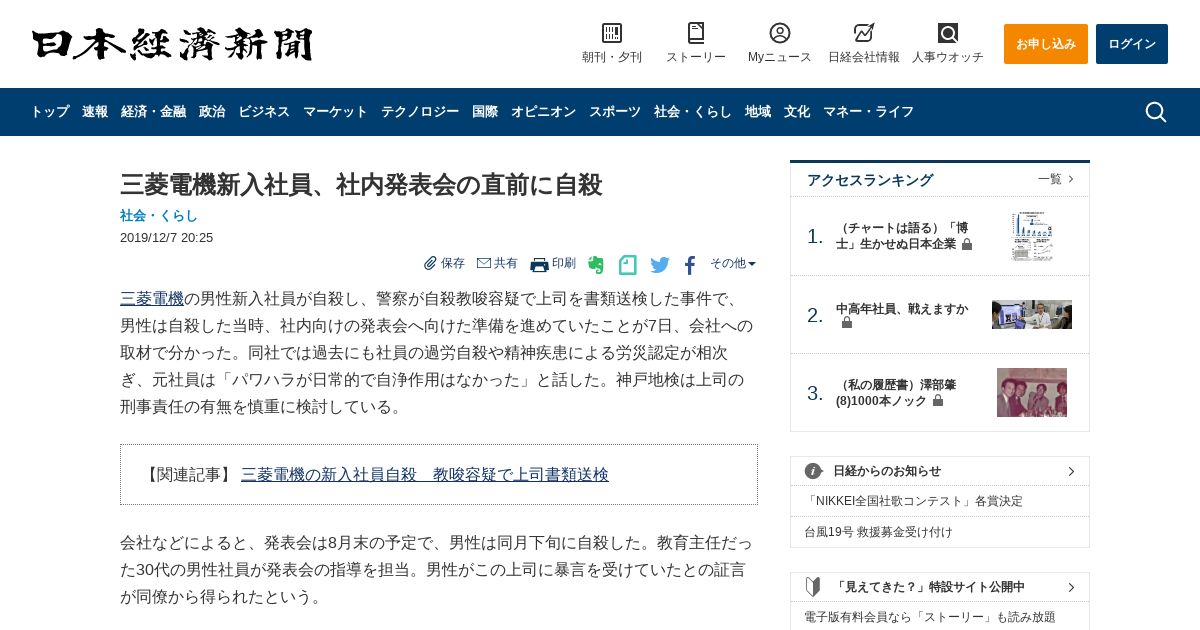Go to トップ in navigation
The height and width of the screenshot is (630, 1200).
[50, 112]
